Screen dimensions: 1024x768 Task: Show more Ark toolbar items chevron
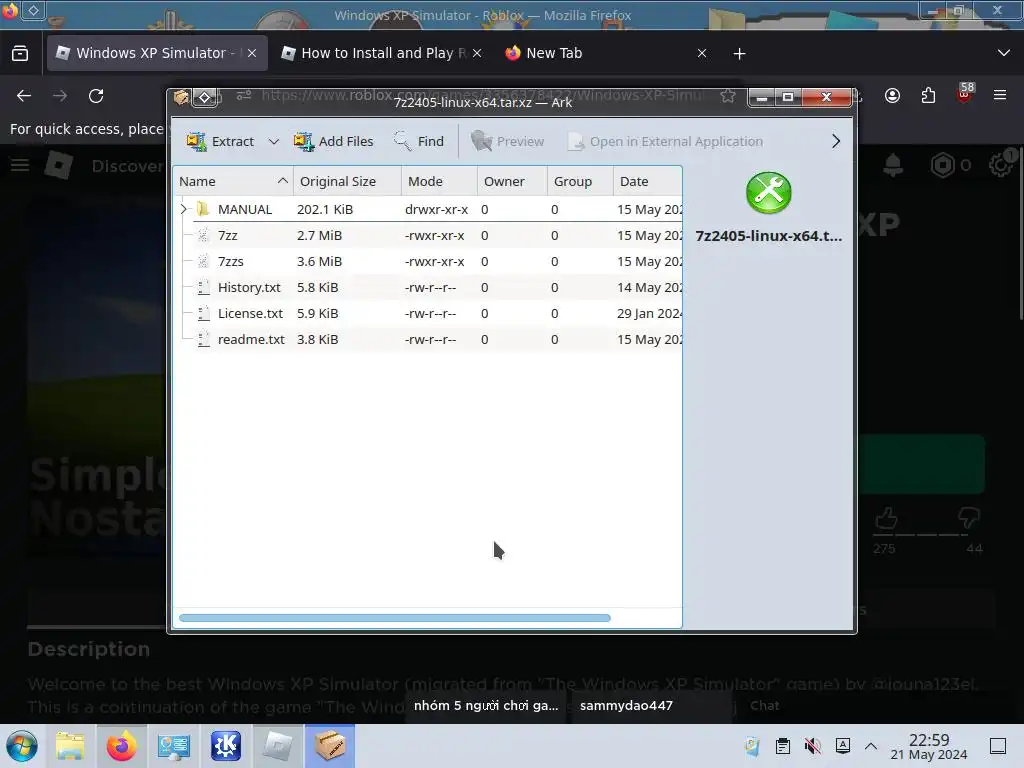pyautogui.click(x=836, y=141)
